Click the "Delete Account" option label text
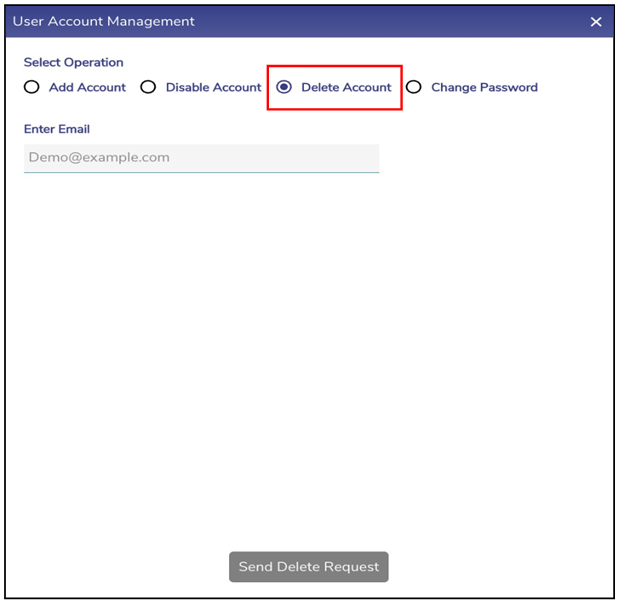Image resolution: width=618 pixels, height=601 pixels. click(x=346, y=87)
